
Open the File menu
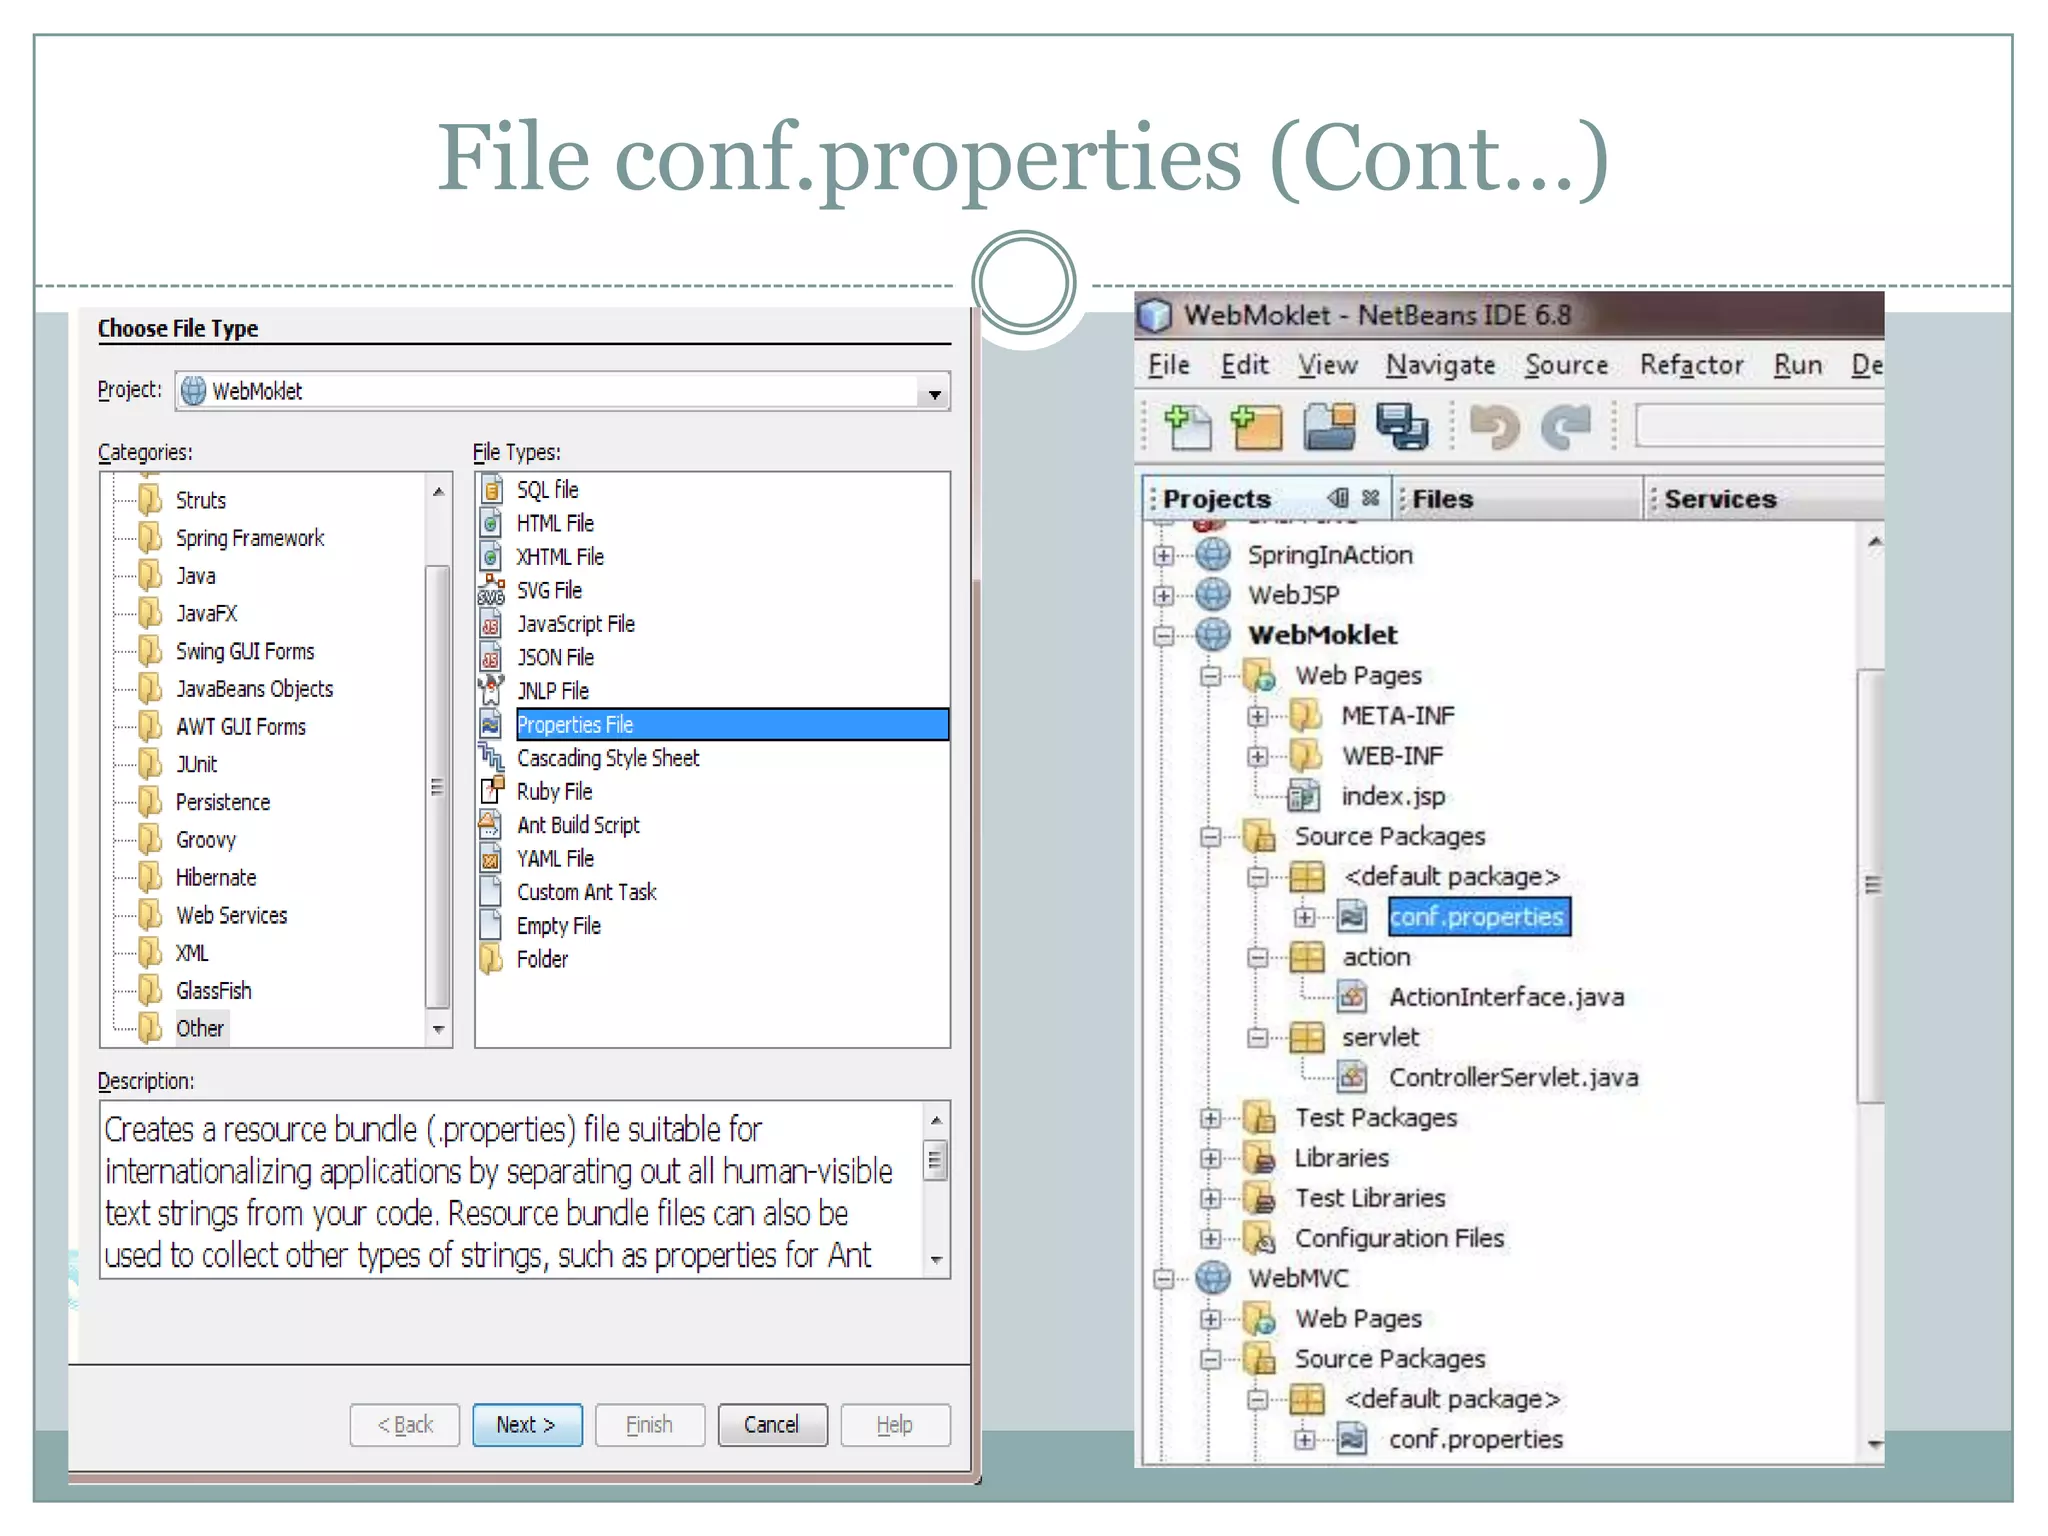click(x=1168, y=365)
